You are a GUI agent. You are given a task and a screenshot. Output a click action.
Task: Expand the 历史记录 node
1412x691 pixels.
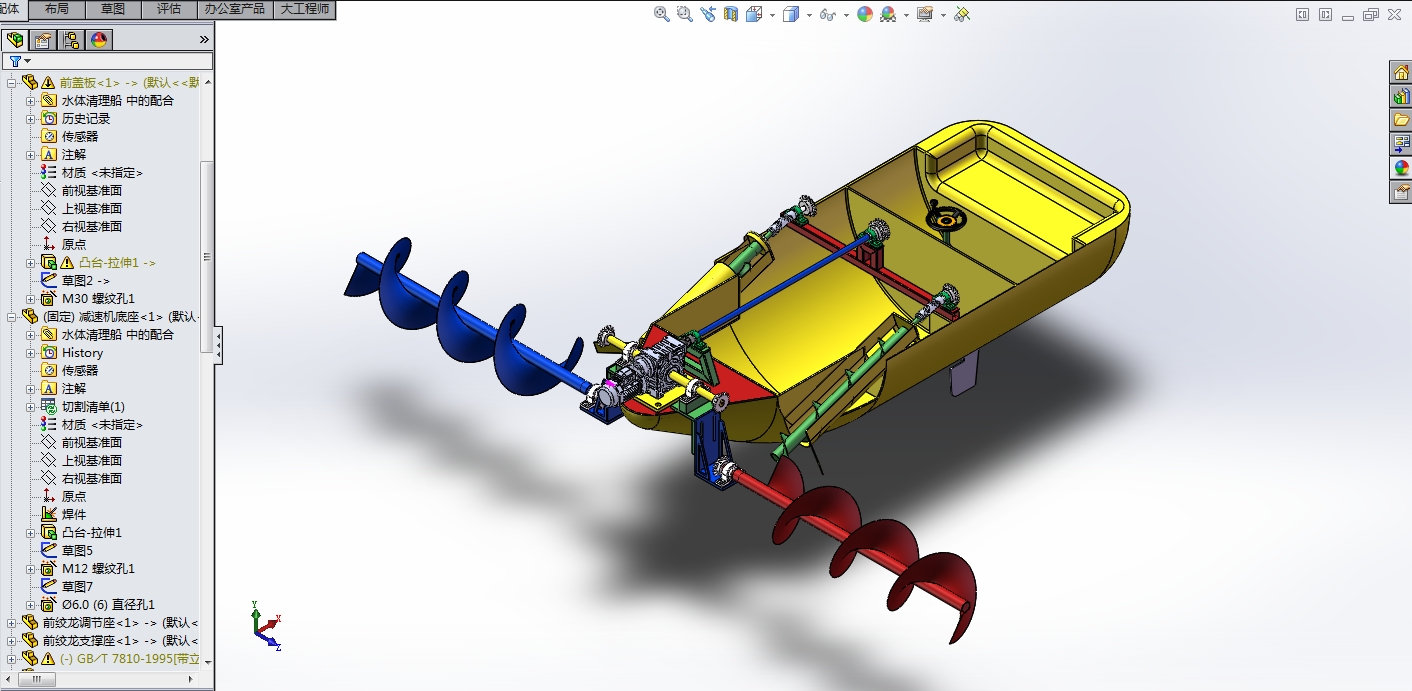[30, 119]
